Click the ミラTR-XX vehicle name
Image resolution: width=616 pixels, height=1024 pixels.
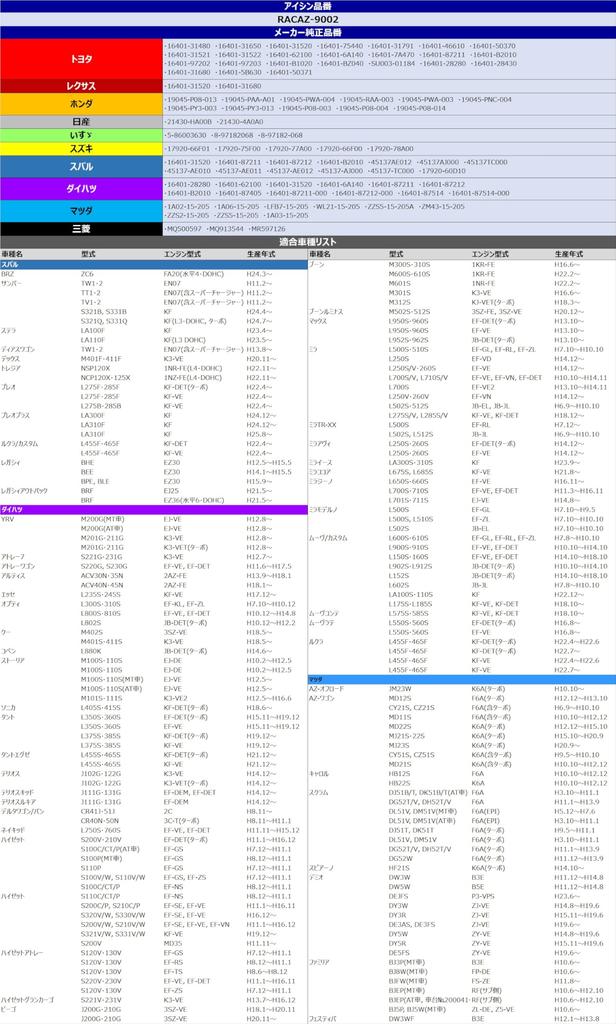pos(322,425)
